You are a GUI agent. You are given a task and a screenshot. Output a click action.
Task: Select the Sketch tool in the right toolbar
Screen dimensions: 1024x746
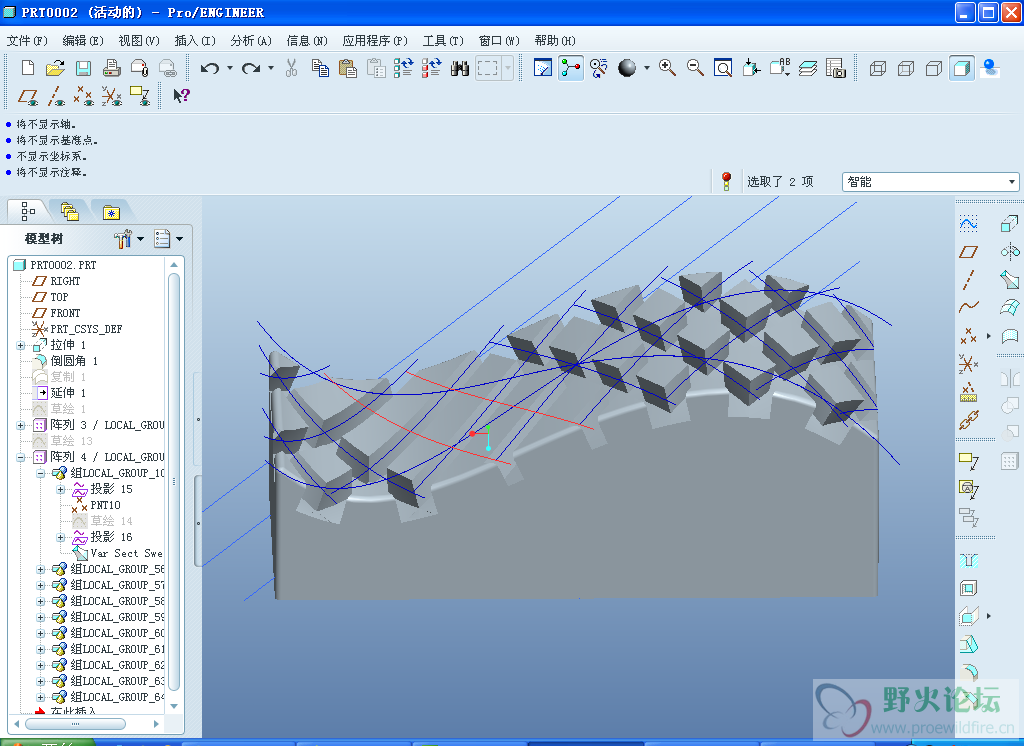968,224
